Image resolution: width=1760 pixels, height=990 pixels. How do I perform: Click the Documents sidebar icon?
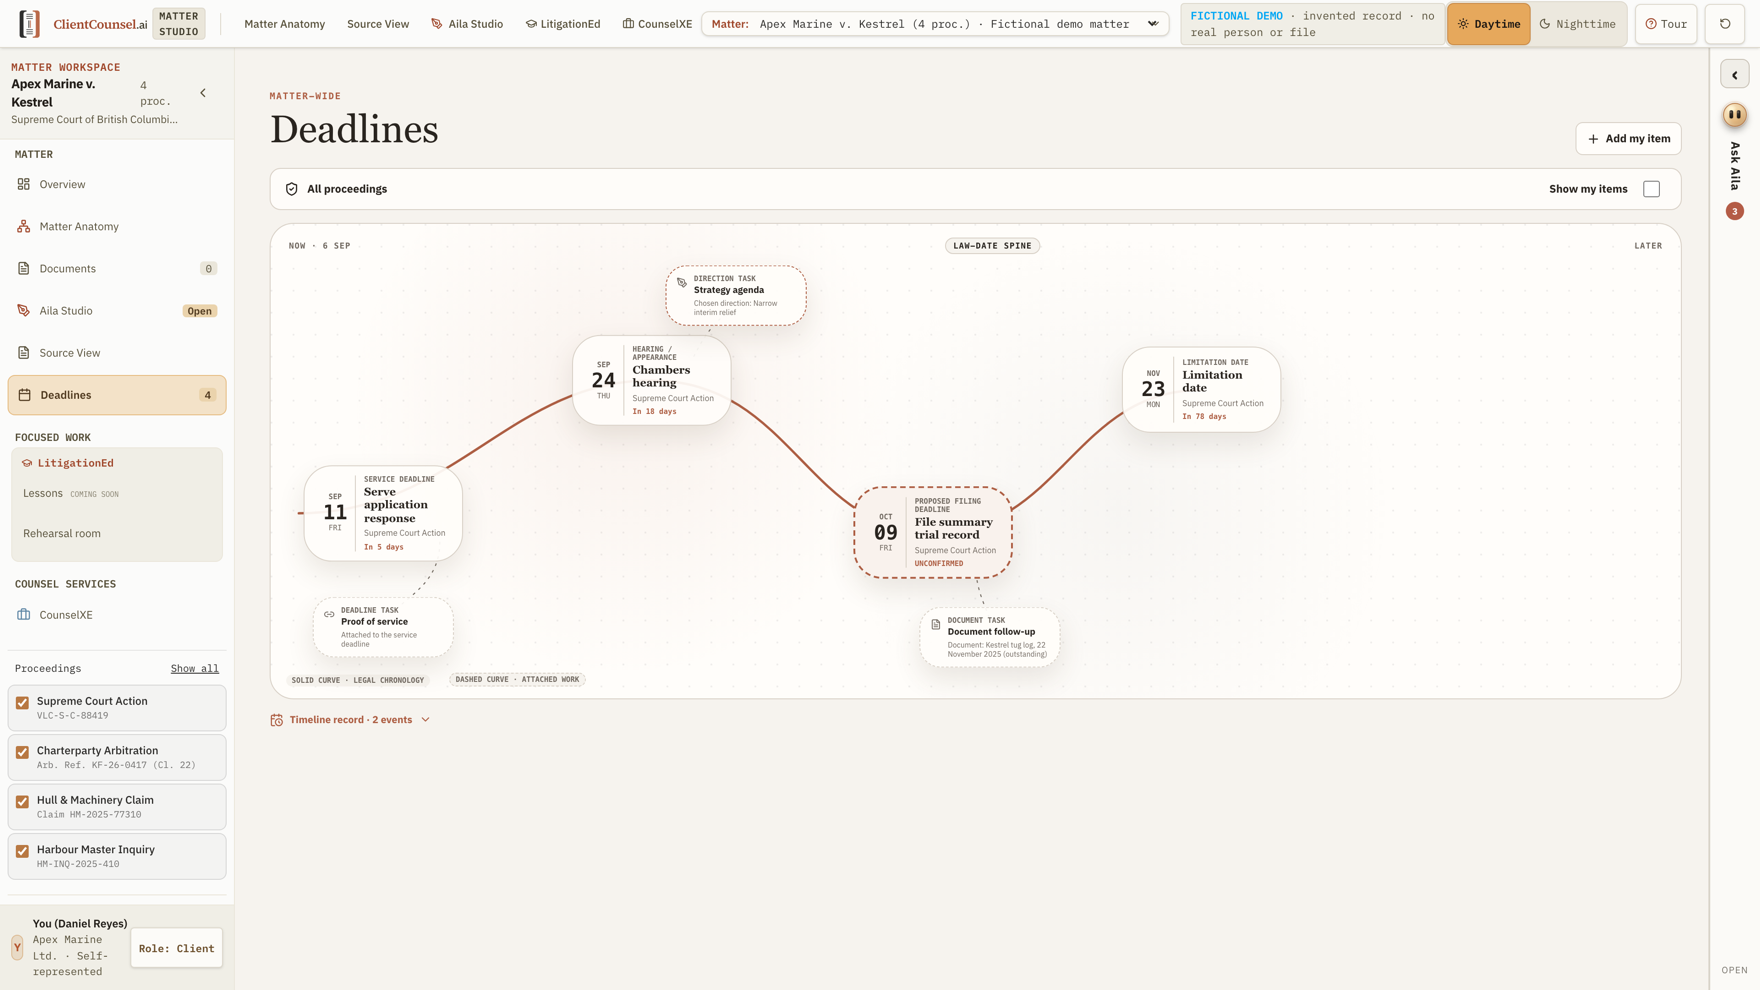coord(24,268)
